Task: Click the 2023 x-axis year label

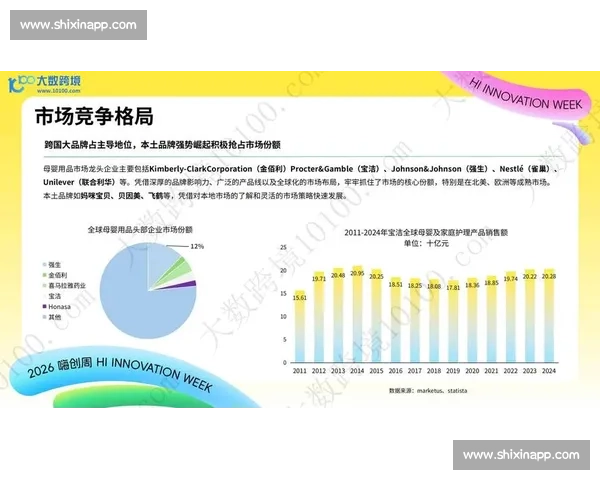Action: pyautogui.click(x=530, y=371)
